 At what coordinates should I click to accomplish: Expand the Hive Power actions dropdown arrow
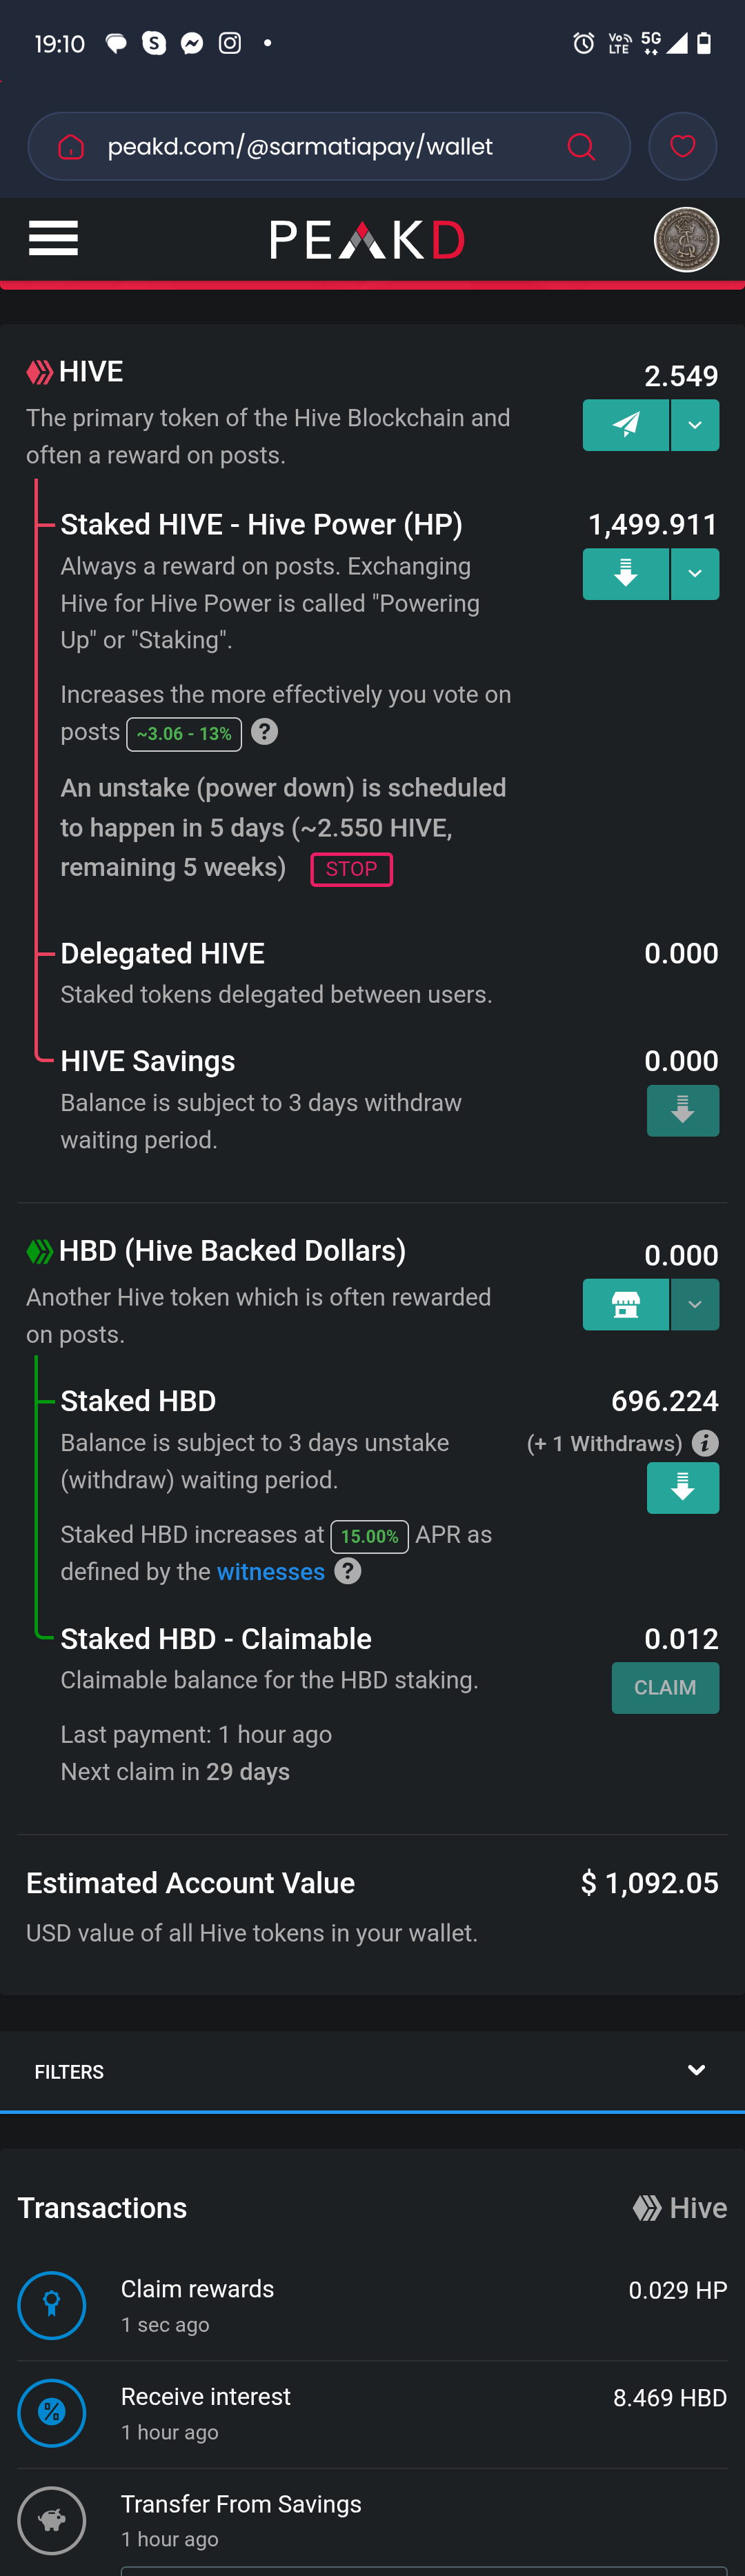(x=695, y=574)
